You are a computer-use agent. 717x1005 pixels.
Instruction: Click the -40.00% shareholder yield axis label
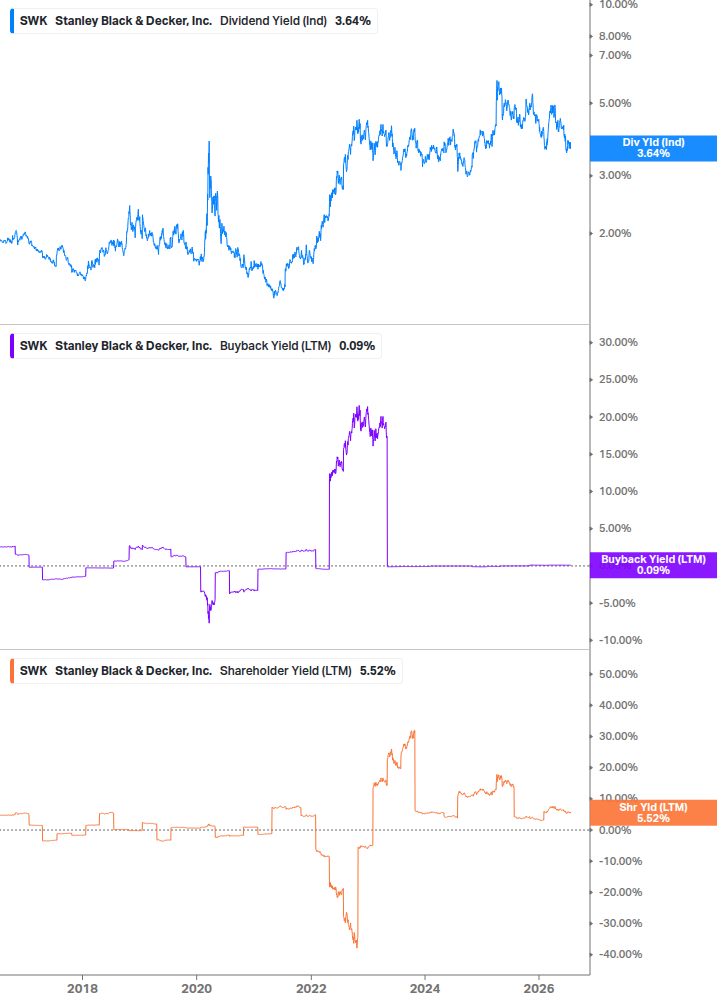[x=620, y=954]
